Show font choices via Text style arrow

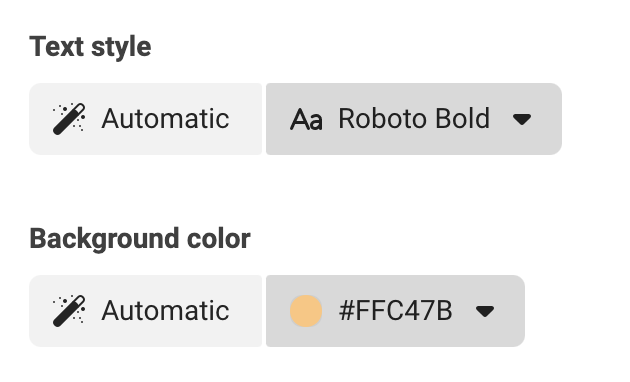tap(522, 119)
